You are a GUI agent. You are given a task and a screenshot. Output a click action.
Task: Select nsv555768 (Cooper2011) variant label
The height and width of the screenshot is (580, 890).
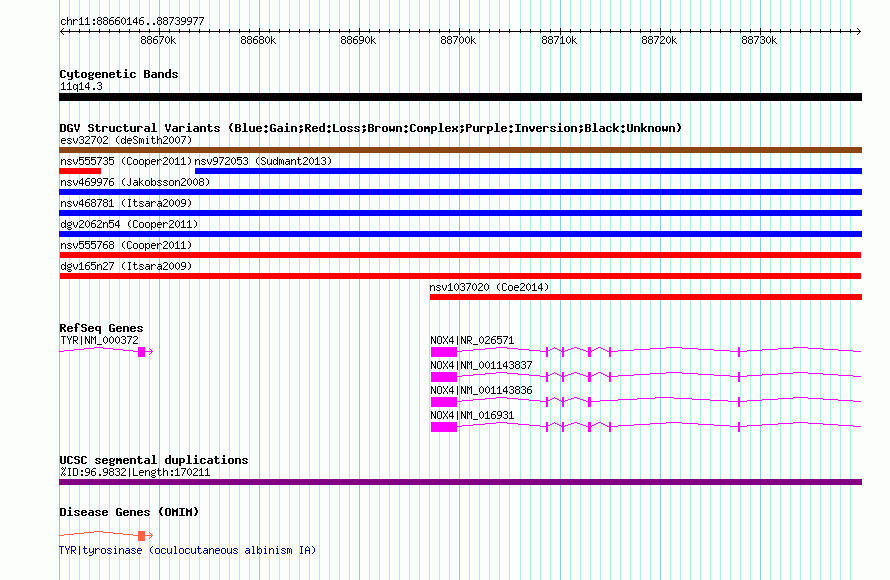126,245
